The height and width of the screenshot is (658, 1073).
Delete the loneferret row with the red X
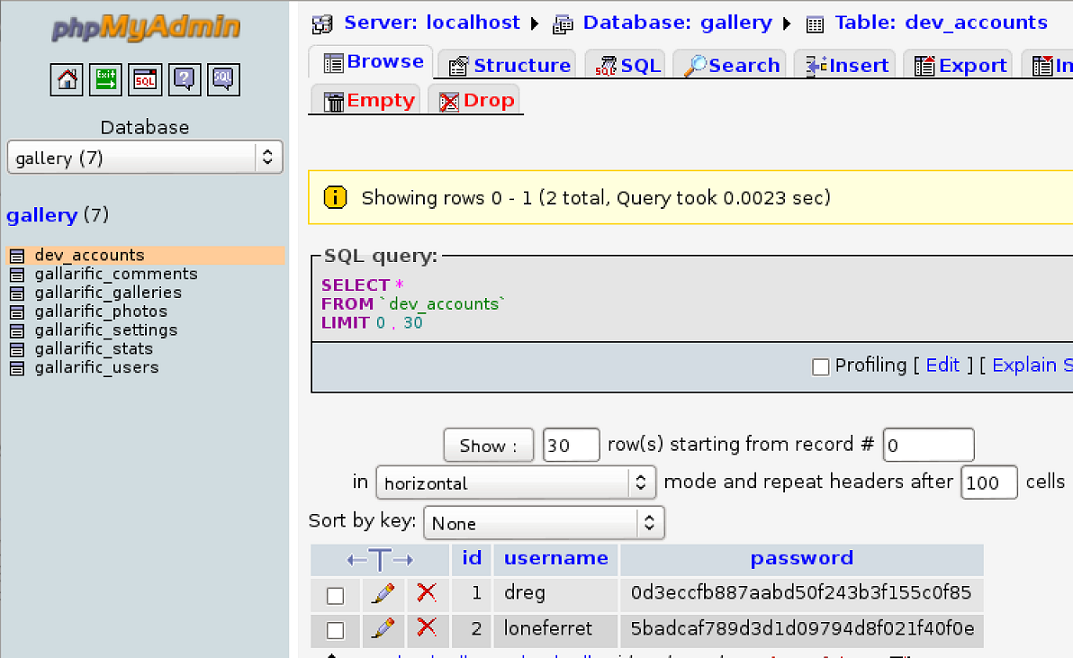point(427,627)
